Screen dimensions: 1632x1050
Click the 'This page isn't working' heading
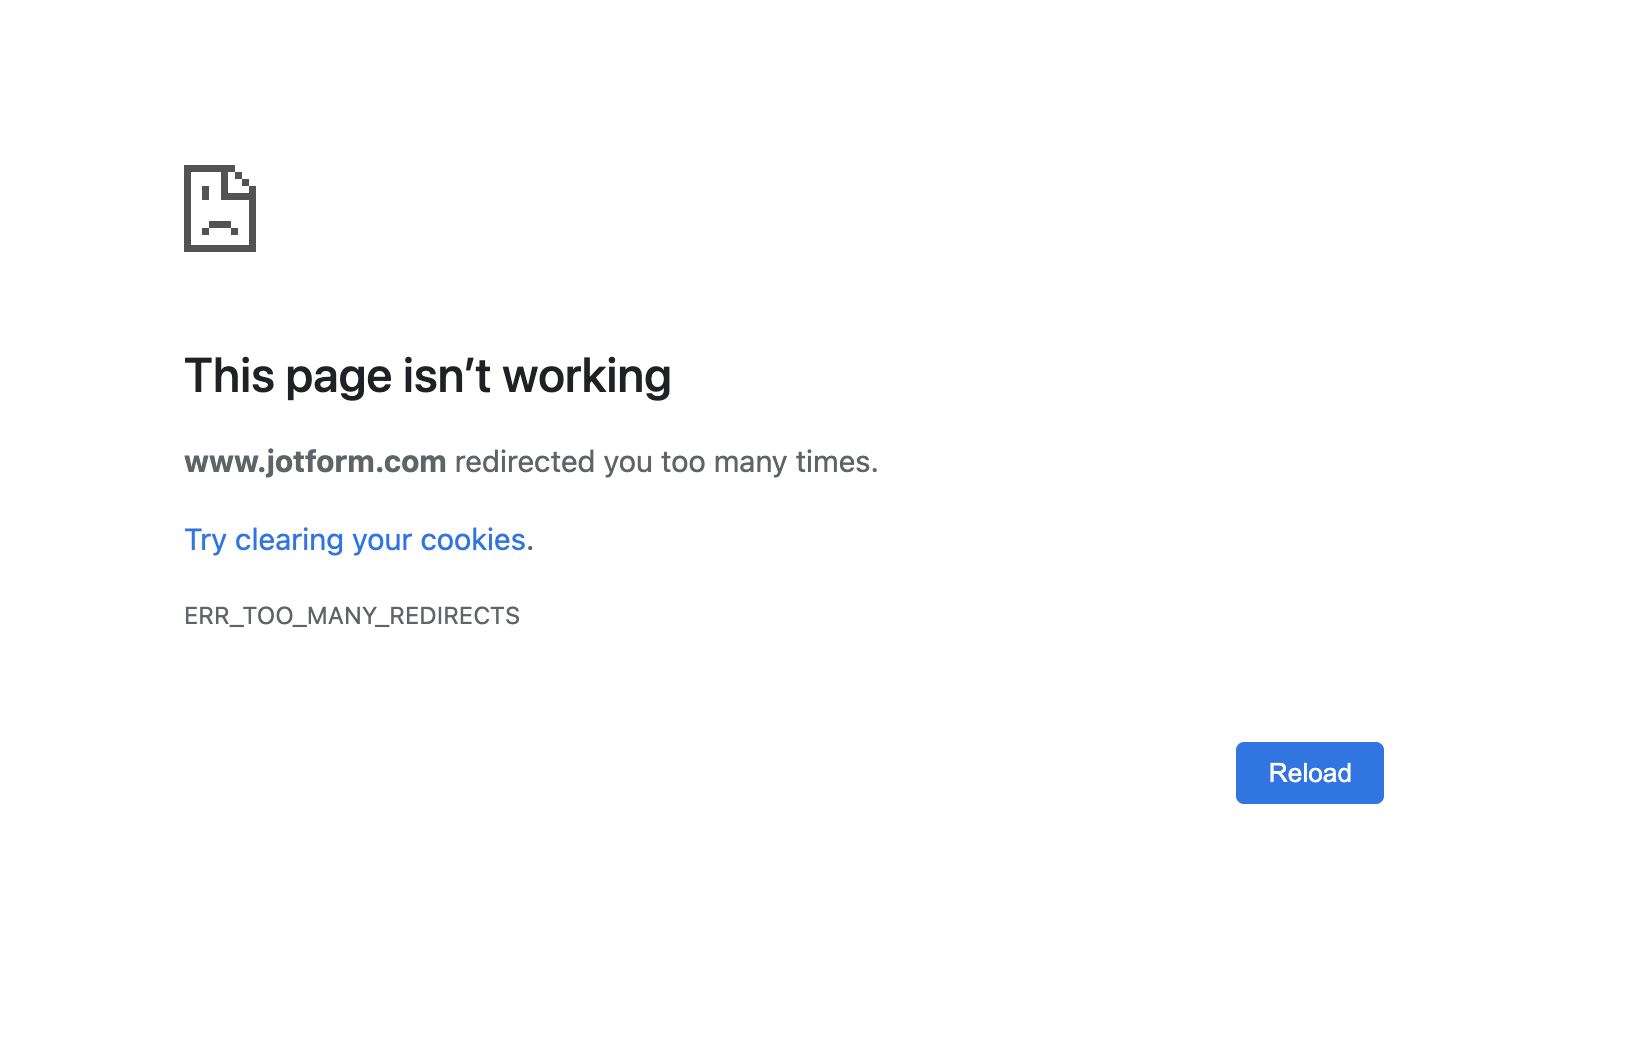428,376
